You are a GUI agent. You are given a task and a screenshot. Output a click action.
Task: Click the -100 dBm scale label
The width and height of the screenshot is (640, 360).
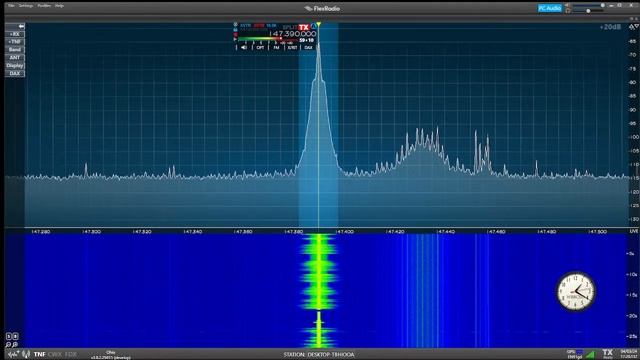(633, 137)
